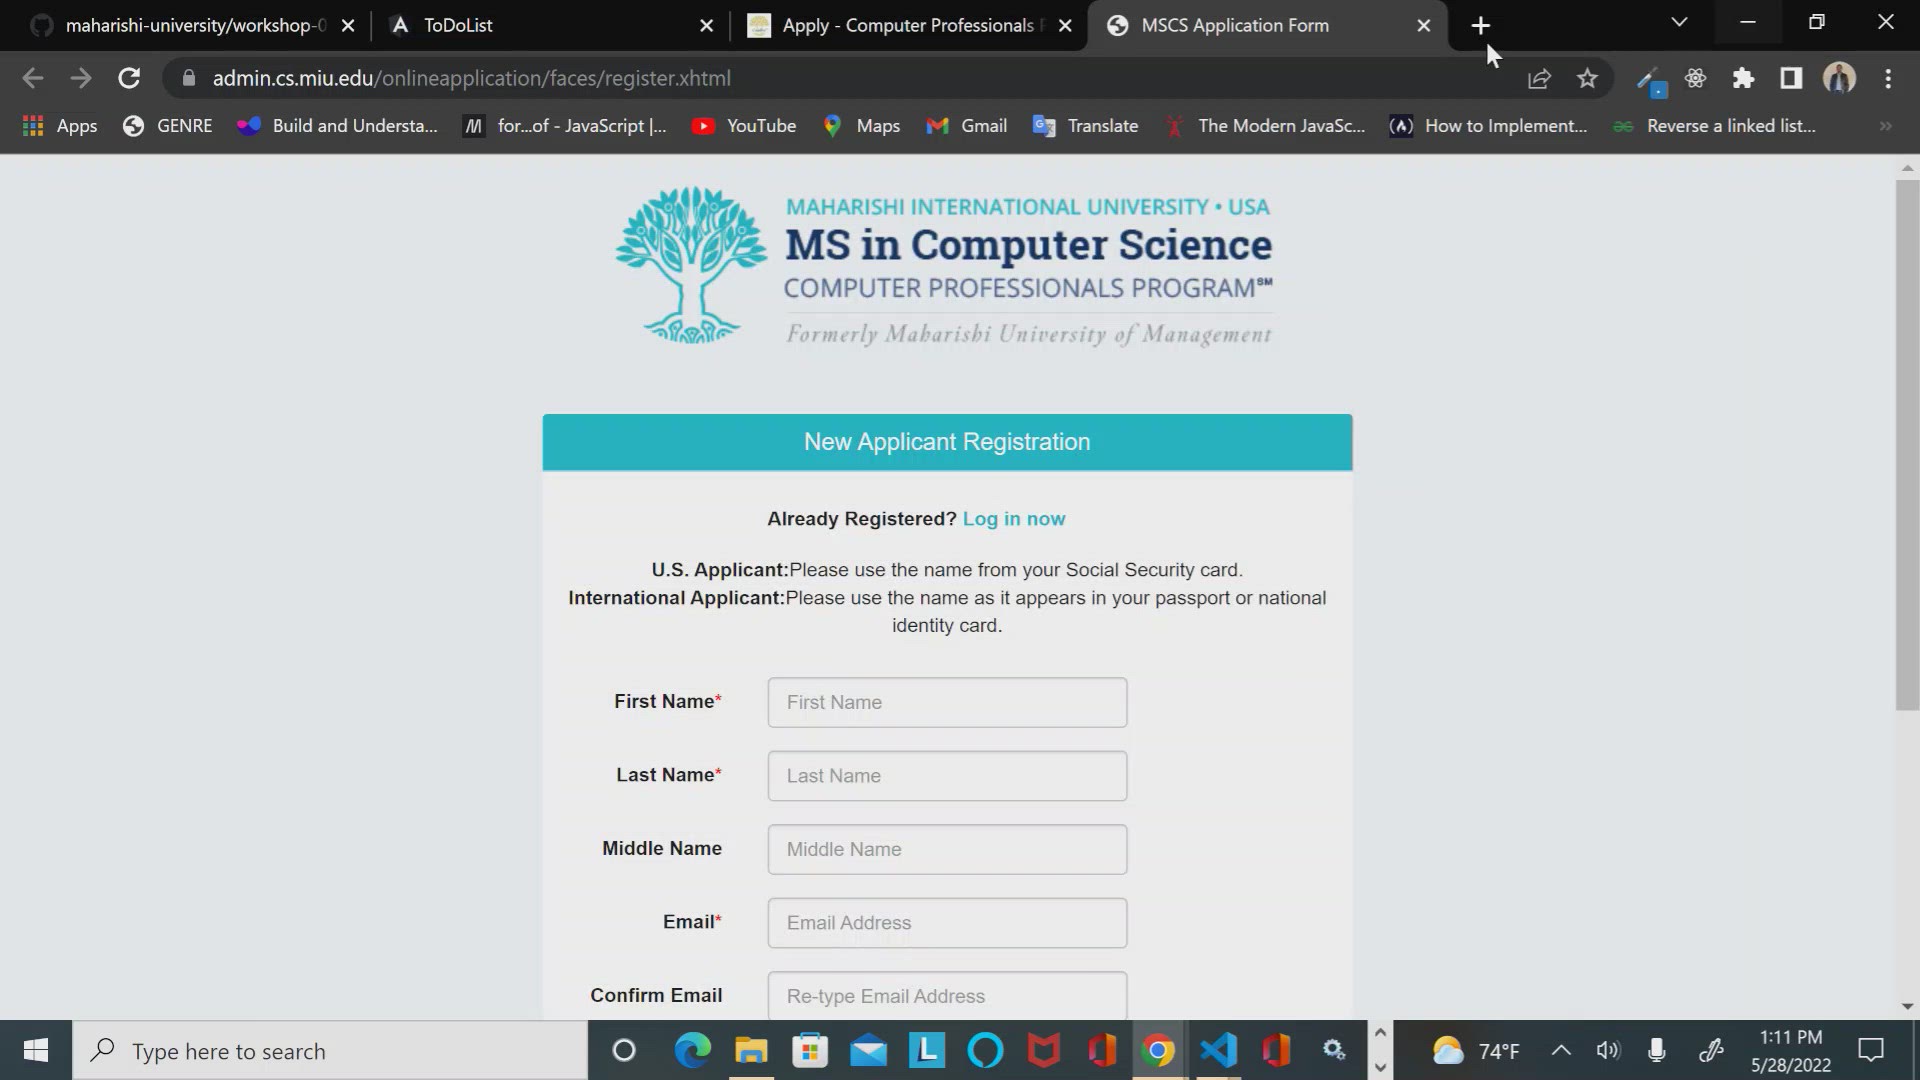Image resolution: width=1920 pixels, height=1080 pixels.
Task: Open the Translate bookmark
Action: 1085,126
